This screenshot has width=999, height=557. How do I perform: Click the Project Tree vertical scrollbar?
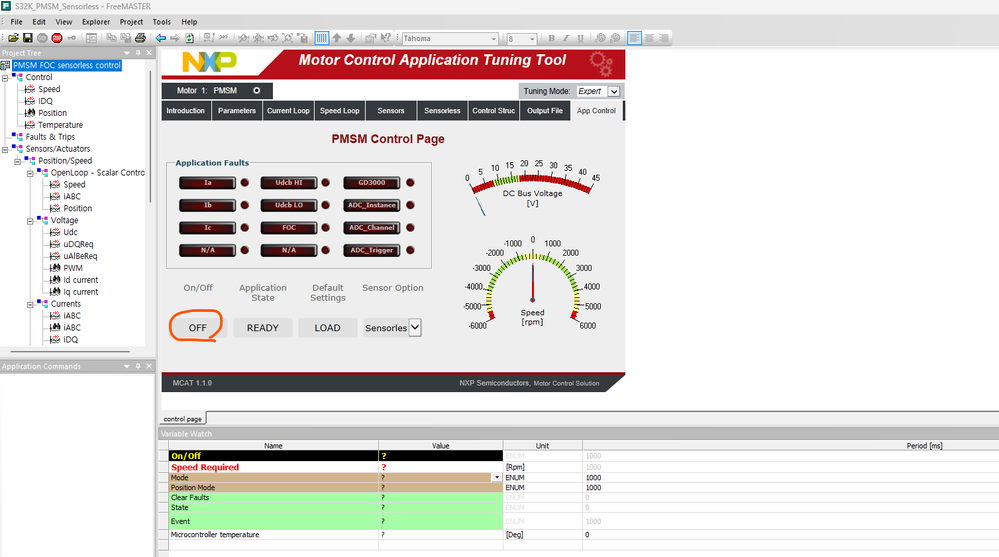pos(150,137)
